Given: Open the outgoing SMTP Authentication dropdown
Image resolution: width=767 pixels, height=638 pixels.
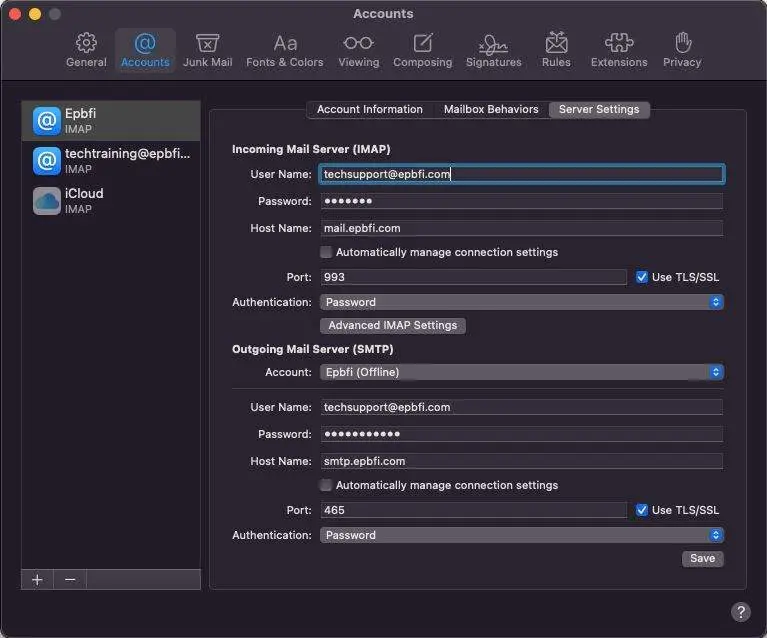Looking at the screenshot, I should click(521, 535).
